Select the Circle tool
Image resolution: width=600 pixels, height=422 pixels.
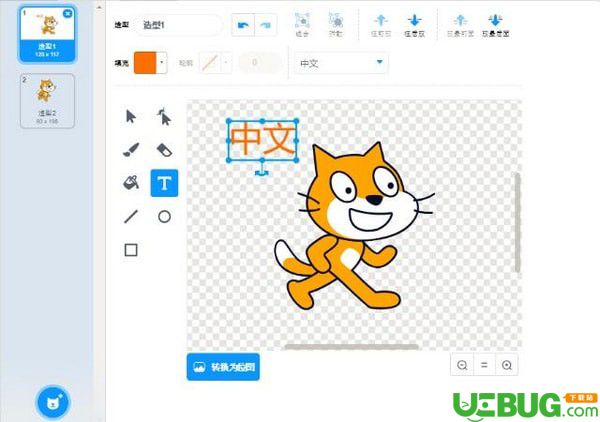[x=164, y=217]
